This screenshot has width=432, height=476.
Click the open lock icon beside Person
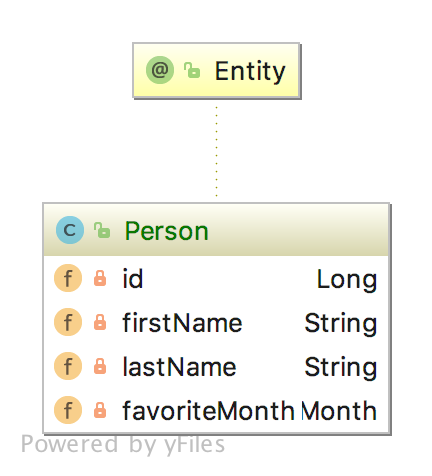point(102,230)
